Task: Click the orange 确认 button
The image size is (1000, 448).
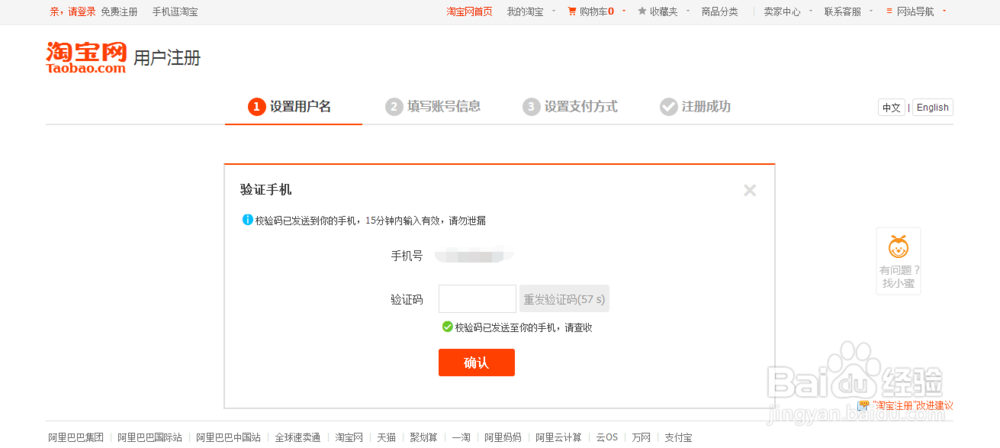Action: [476, 362]
